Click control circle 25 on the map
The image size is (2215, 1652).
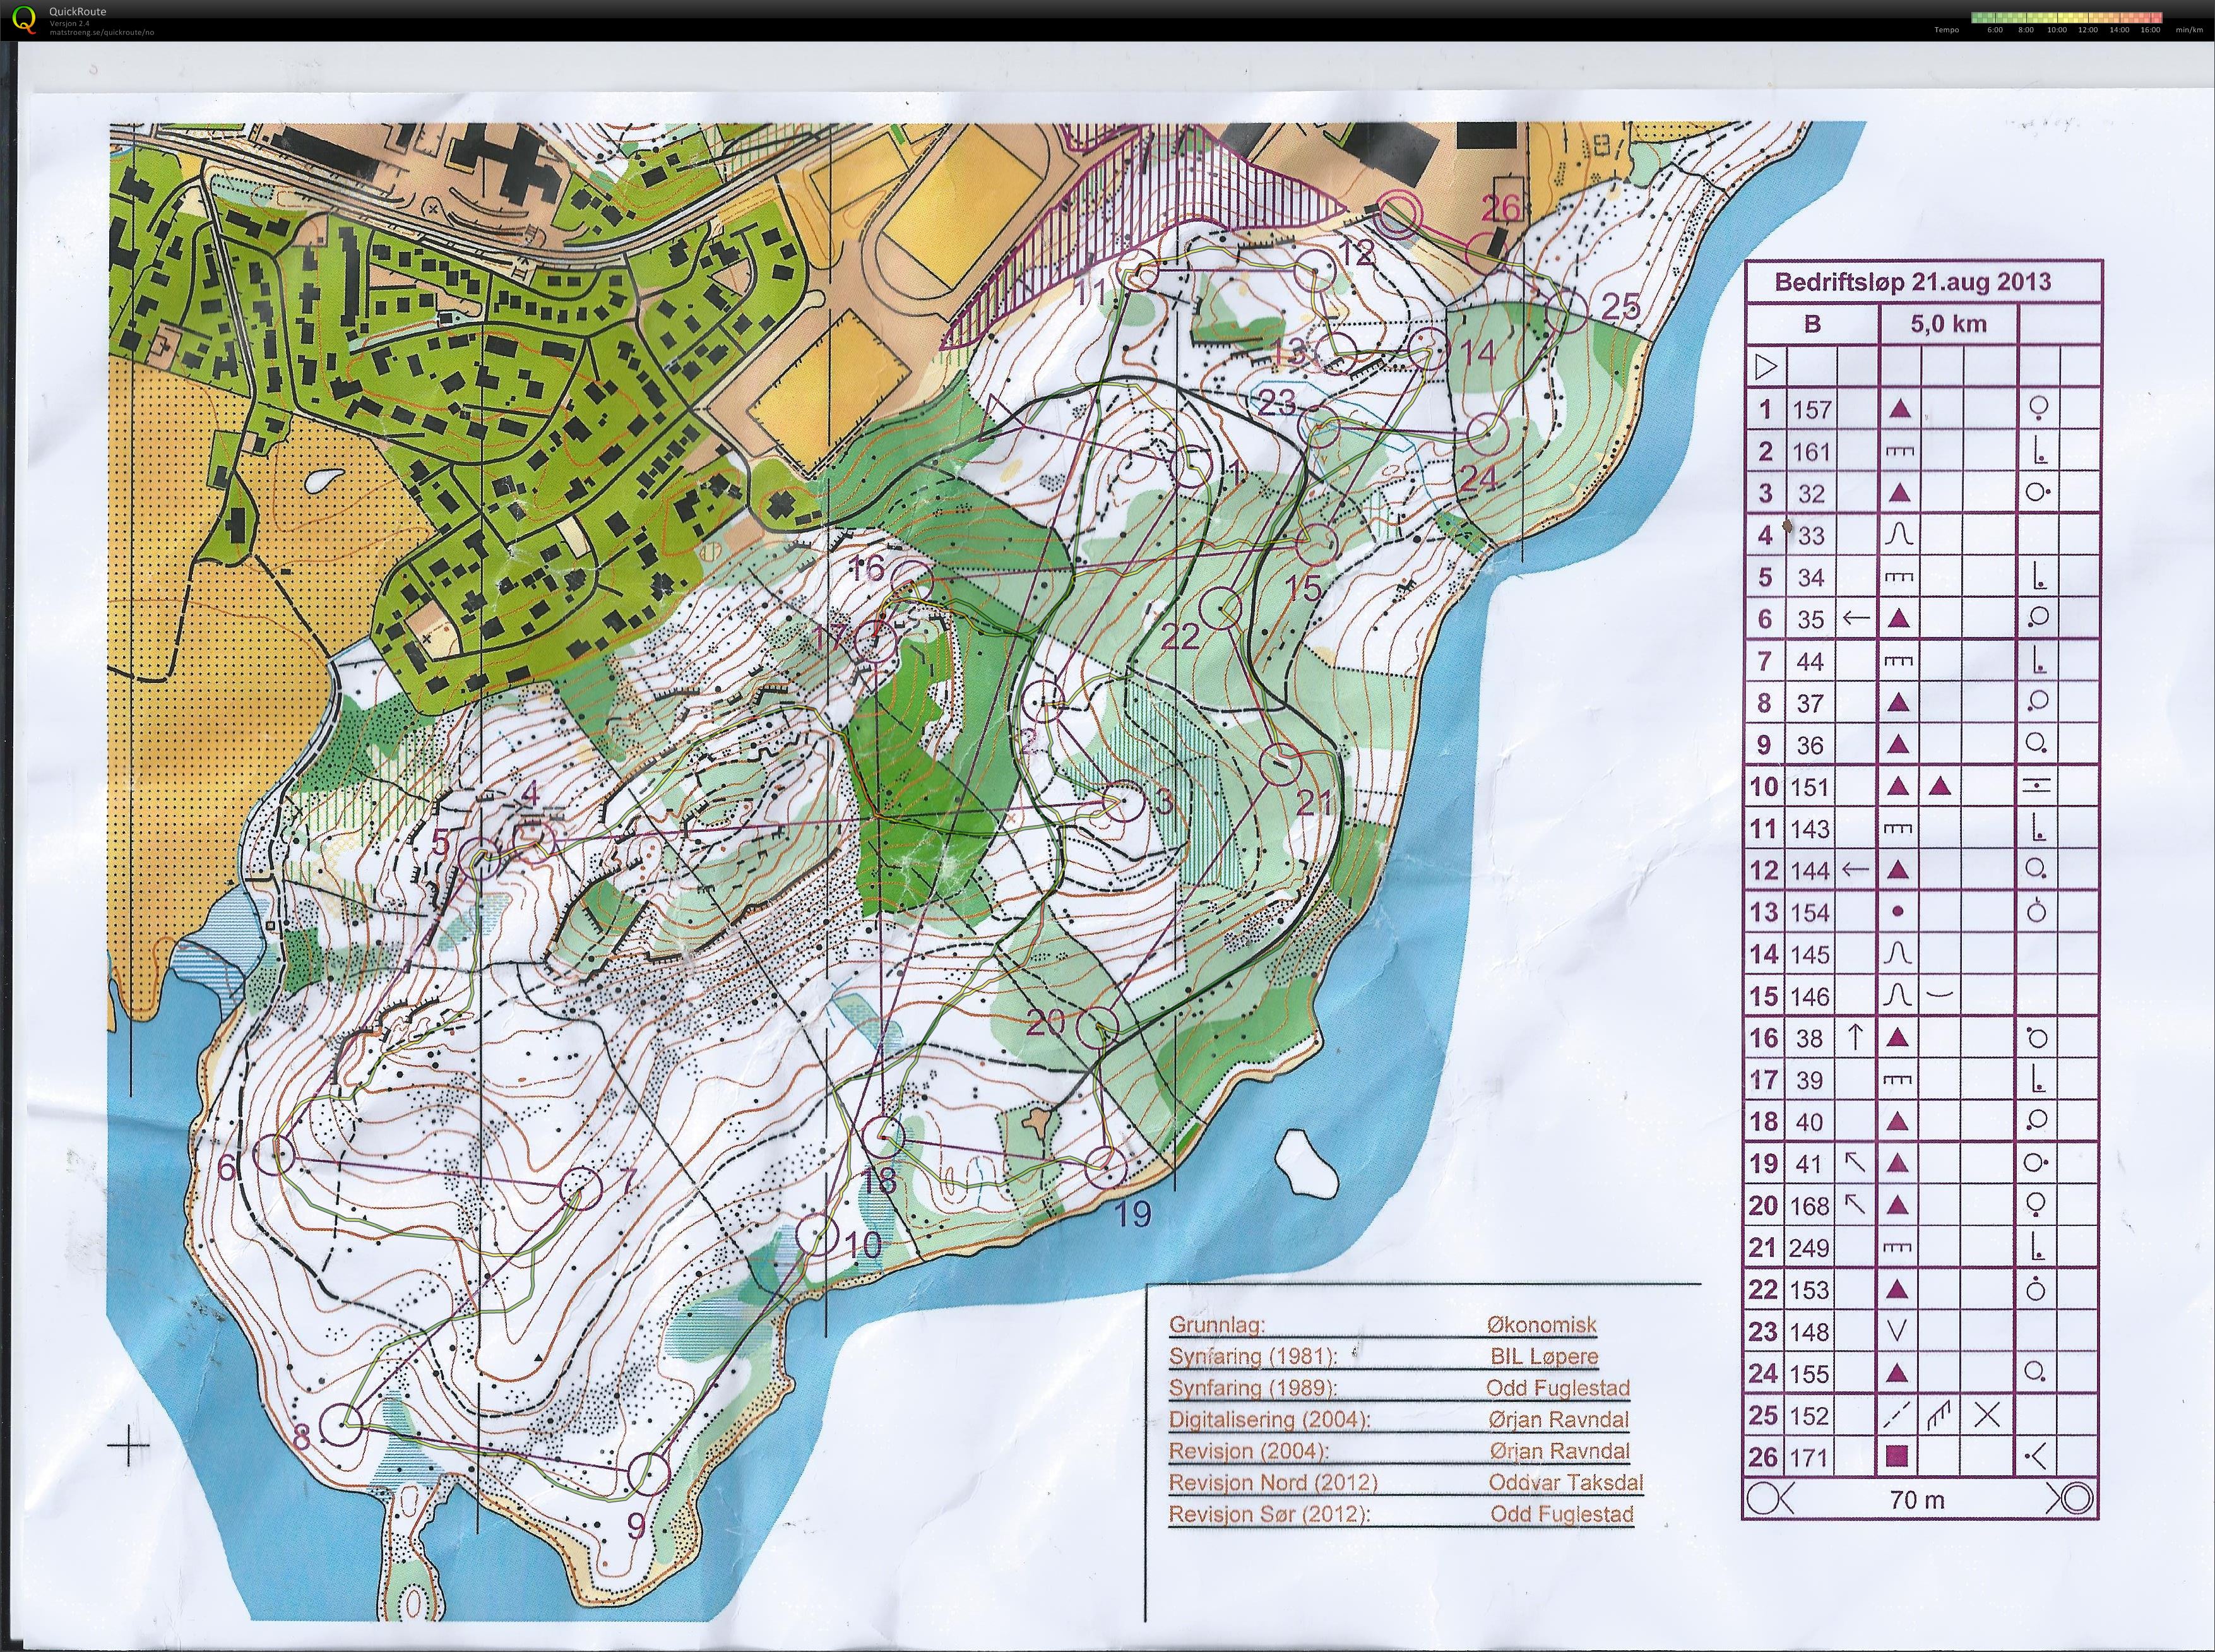[x=1567, y=312]
